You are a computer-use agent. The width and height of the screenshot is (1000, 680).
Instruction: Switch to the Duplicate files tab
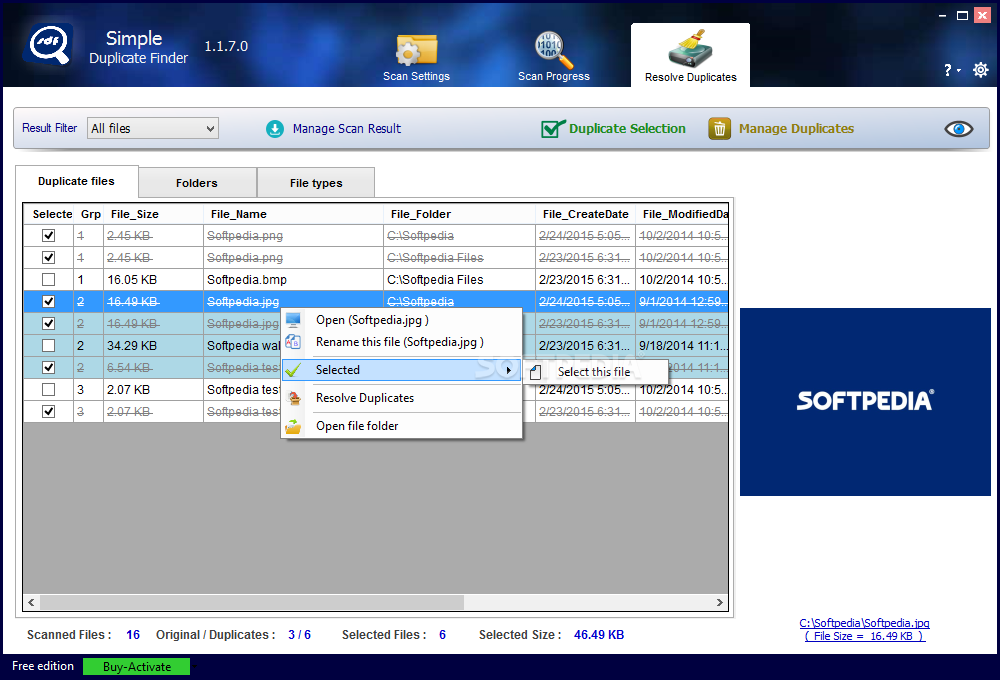(76, 181)
